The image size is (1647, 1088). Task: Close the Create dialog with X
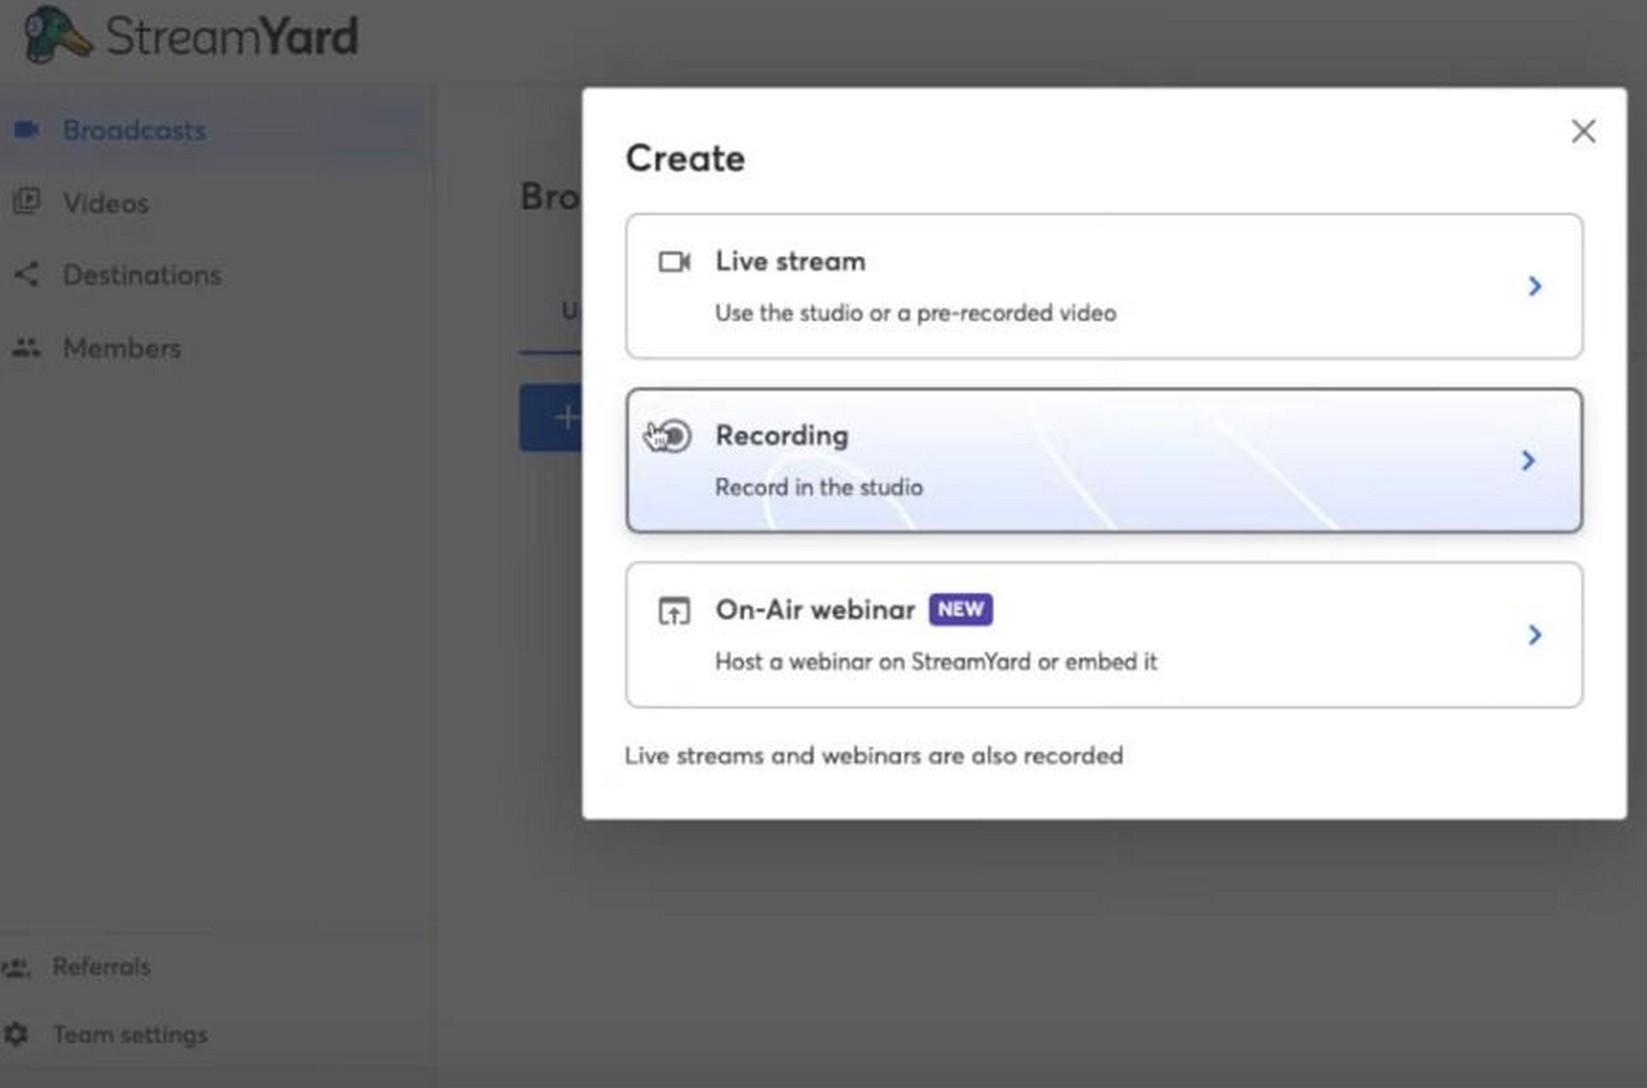1582,131
